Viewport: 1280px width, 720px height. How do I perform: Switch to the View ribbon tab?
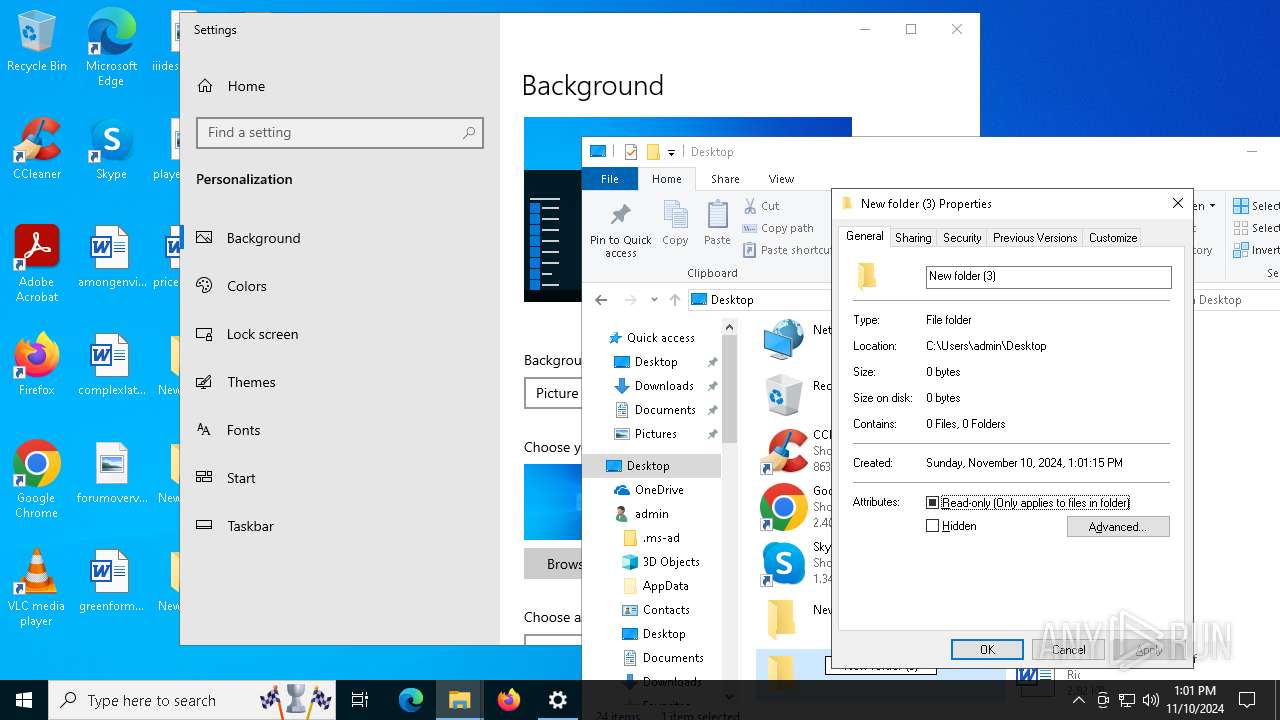781,179
